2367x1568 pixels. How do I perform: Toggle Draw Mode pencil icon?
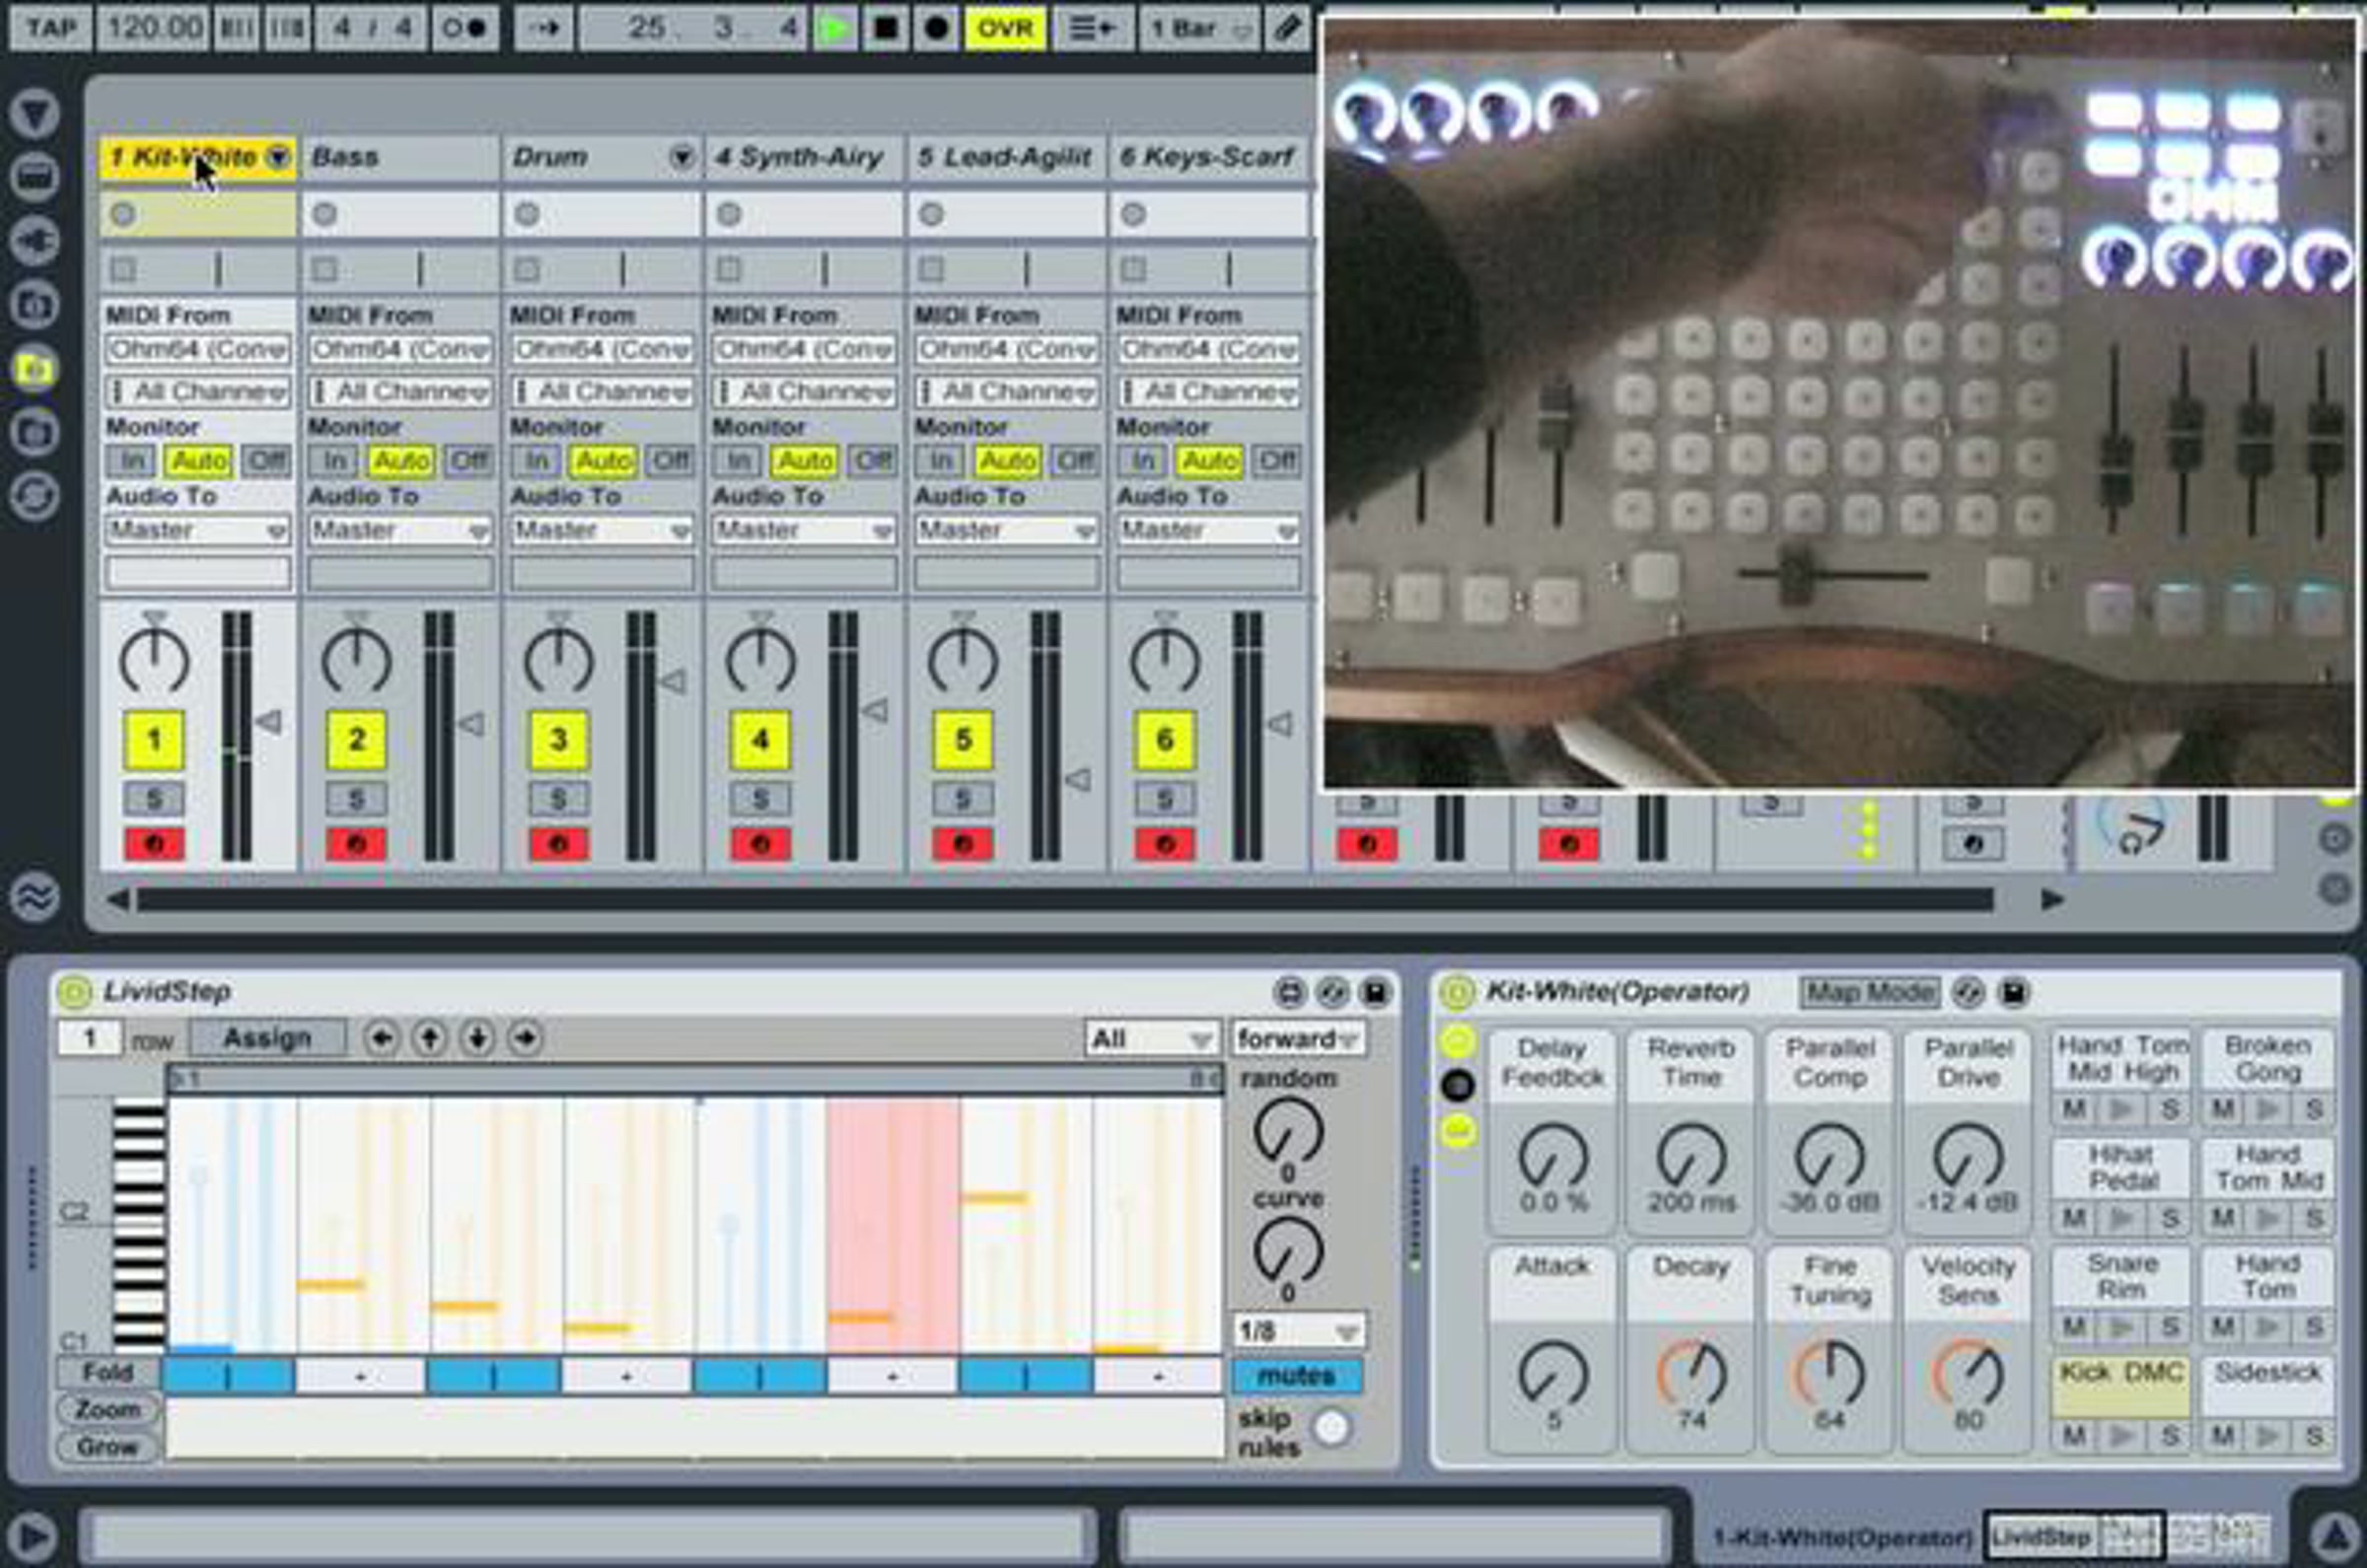[1288, 27]
